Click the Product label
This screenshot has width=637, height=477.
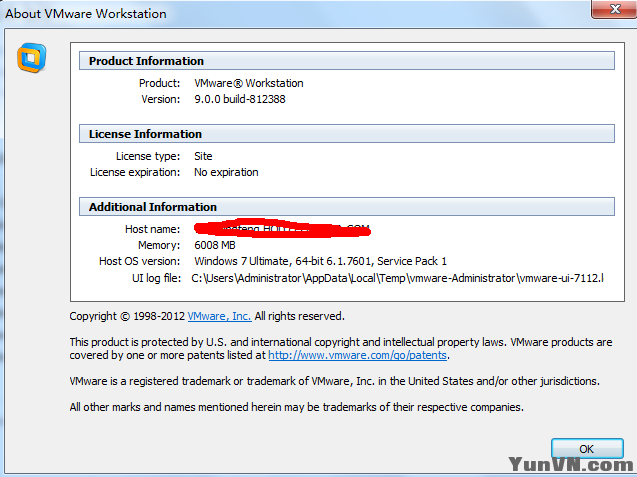point(159,83)
